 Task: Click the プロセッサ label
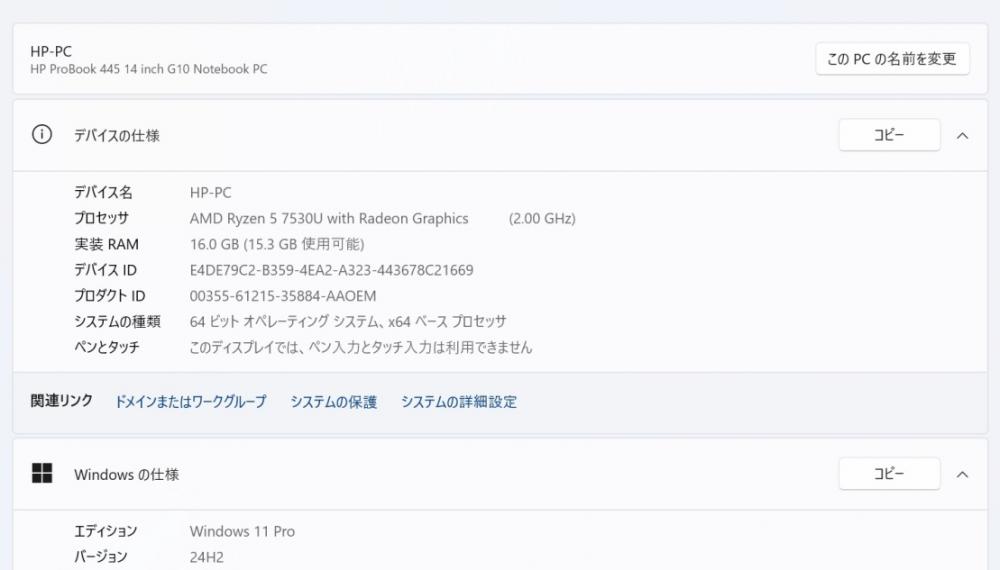pos(101,218)
